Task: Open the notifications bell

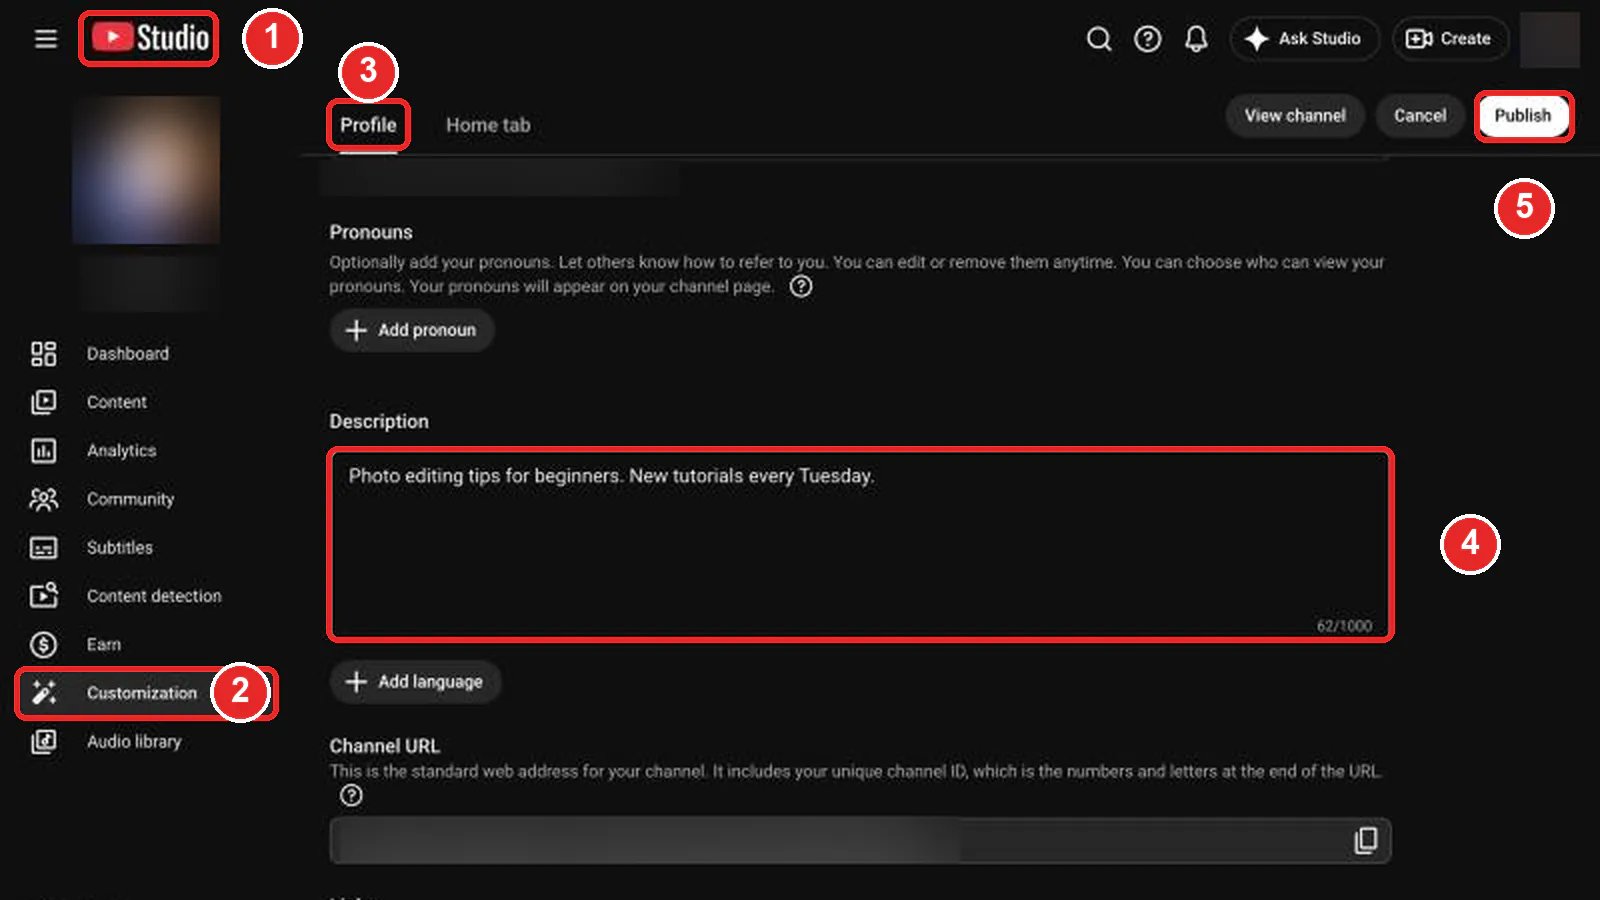Action: point(1196,39)
